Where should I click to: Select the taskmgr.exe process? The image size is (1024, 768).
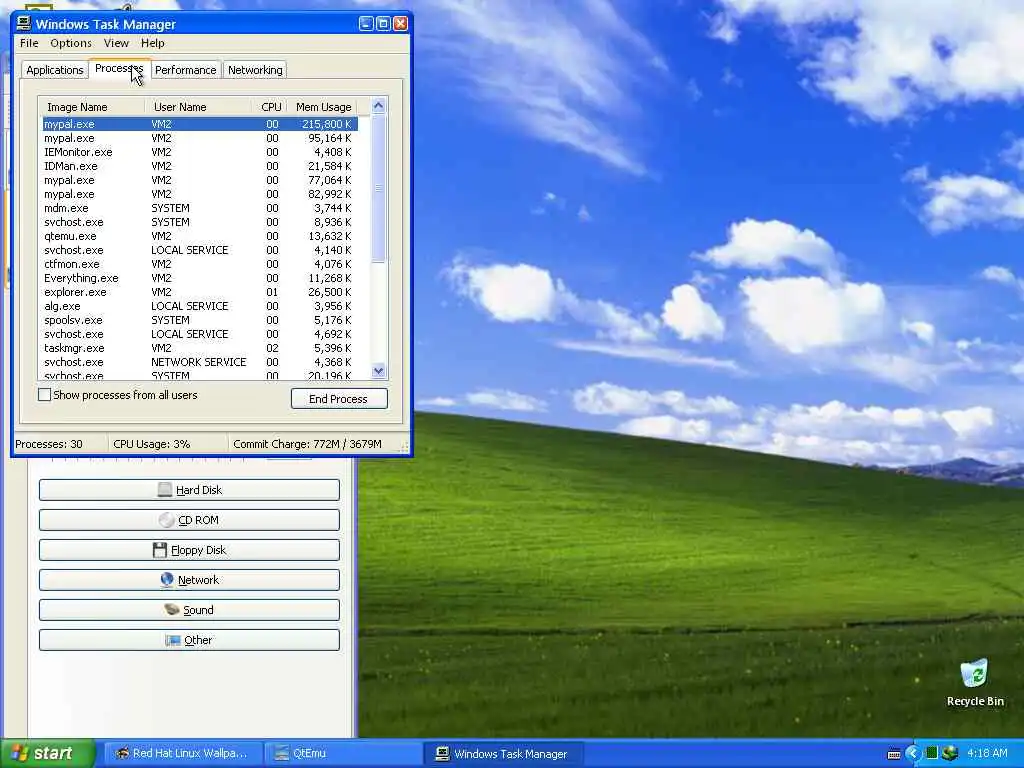200,349
